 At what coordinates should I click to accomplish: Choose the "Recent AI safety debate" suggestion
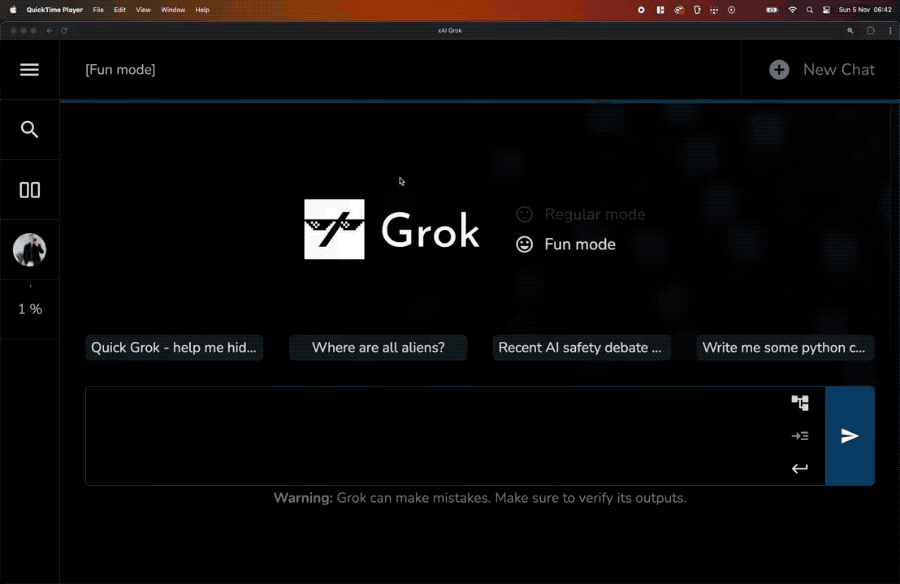(581, 347)
